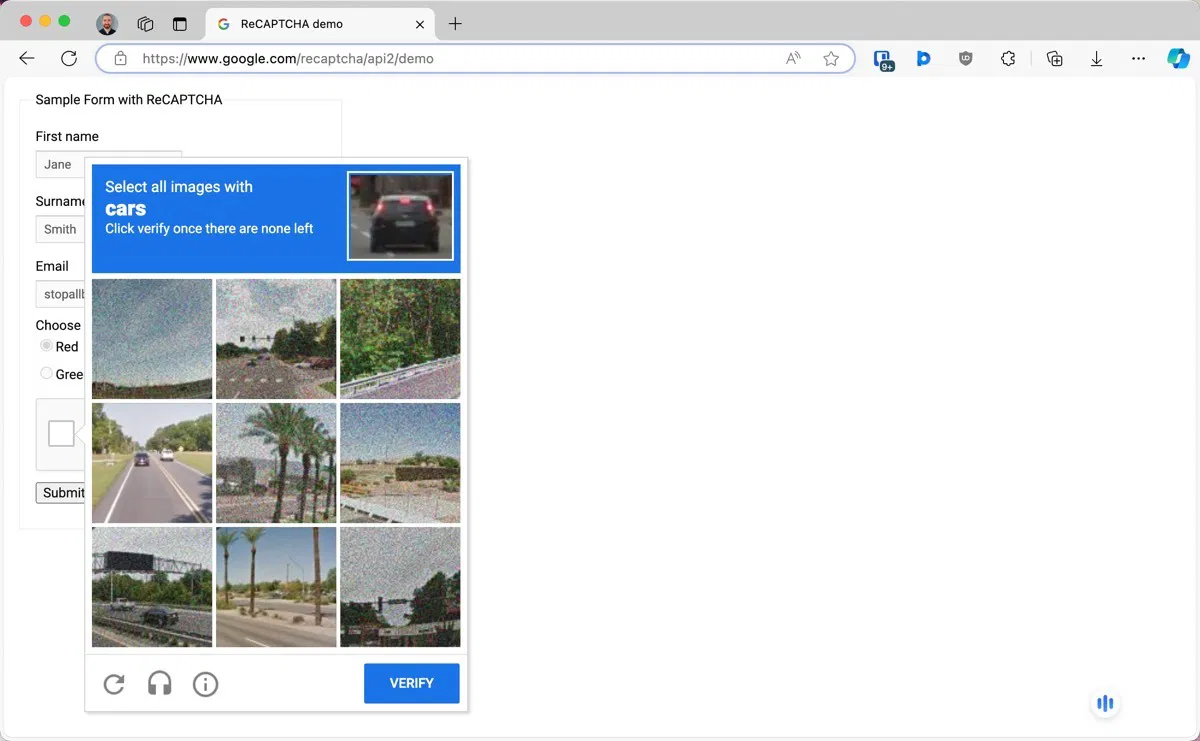Open the Collections icon in the toolbar
Screen dimensions: 1200x741
tap(1054, 59)
